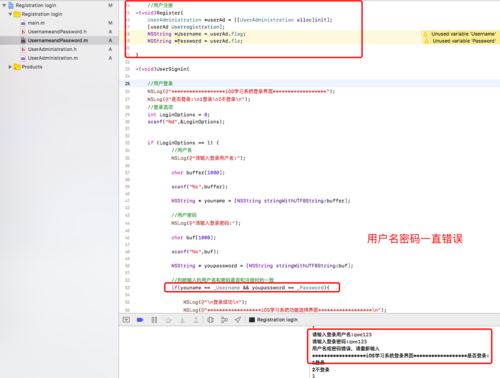The height and width of the screenshot is (378, 500).
Task: Click the Unused variable 'Password' warning
Action: coord(464,41)
